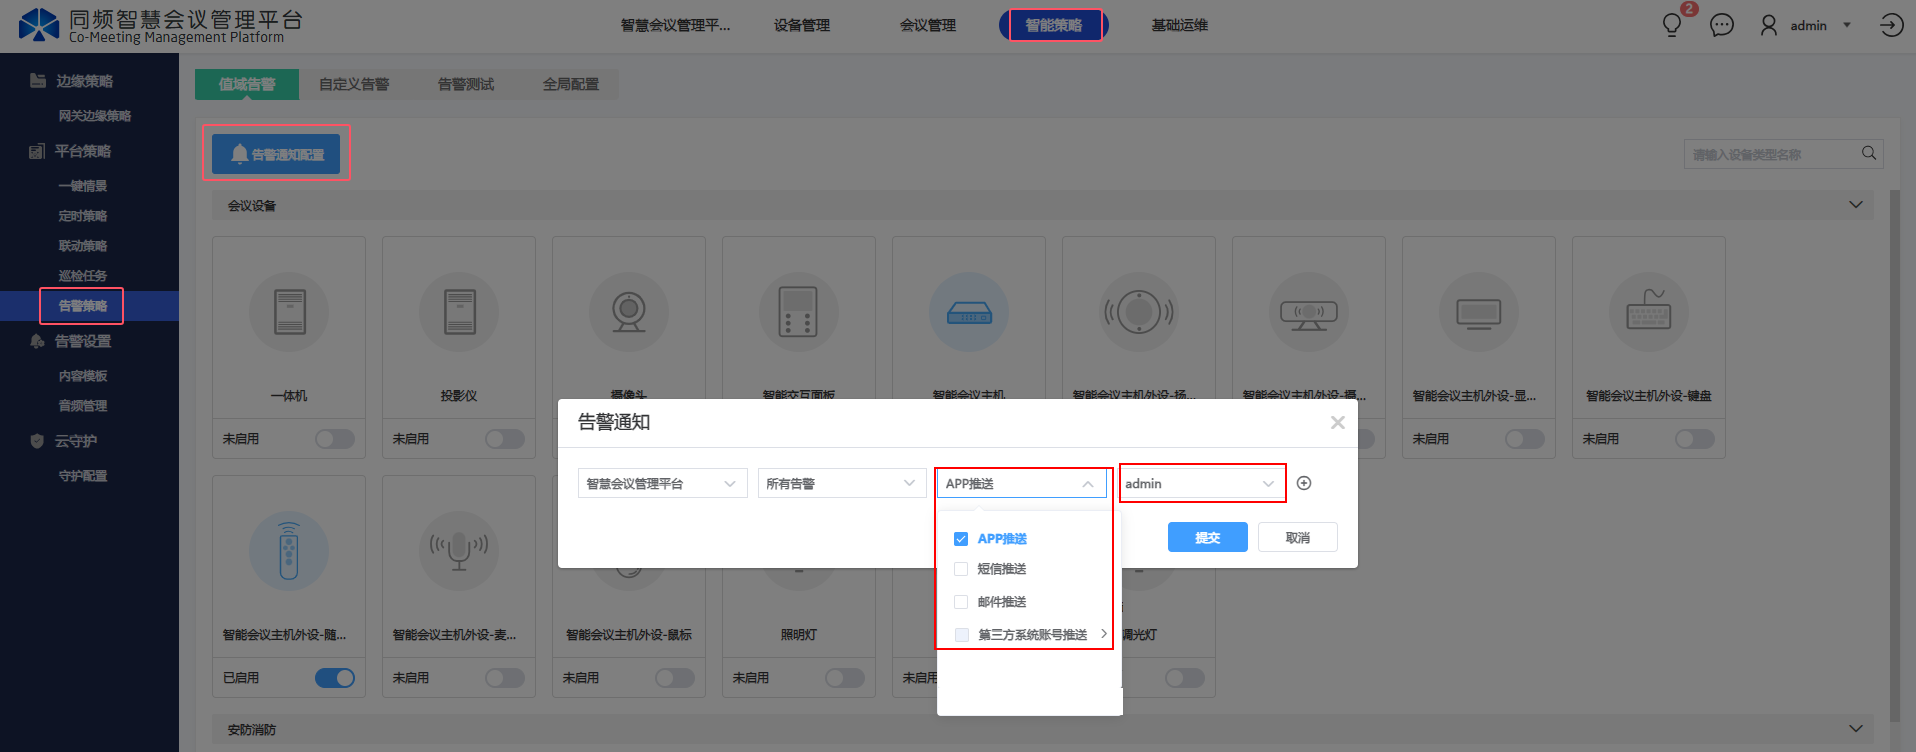The image size is (1916, 752).
Task: Select the 一体机 device icon
Action: tap(289, 312)
